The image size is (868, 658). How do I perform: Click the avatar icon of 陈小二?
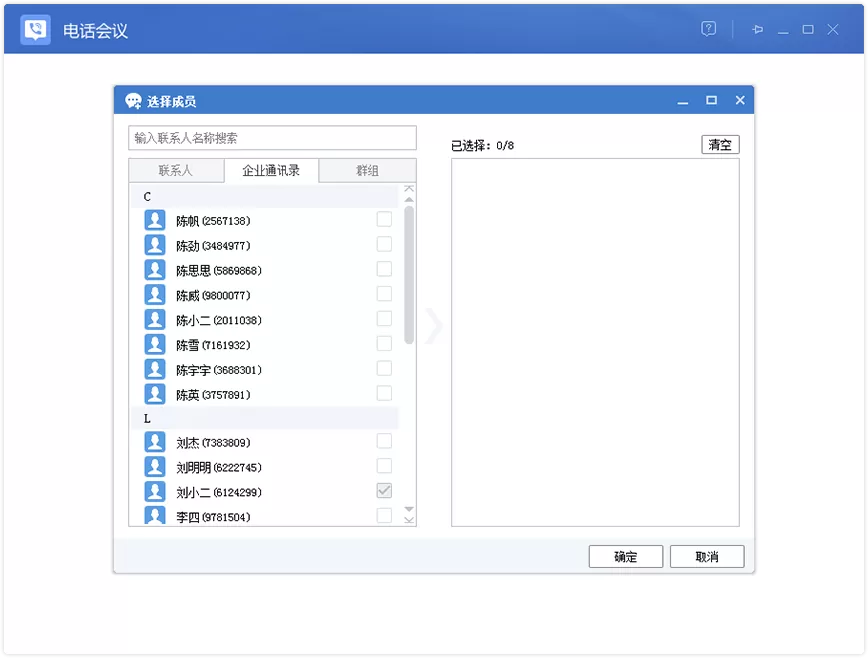point(155,319)
